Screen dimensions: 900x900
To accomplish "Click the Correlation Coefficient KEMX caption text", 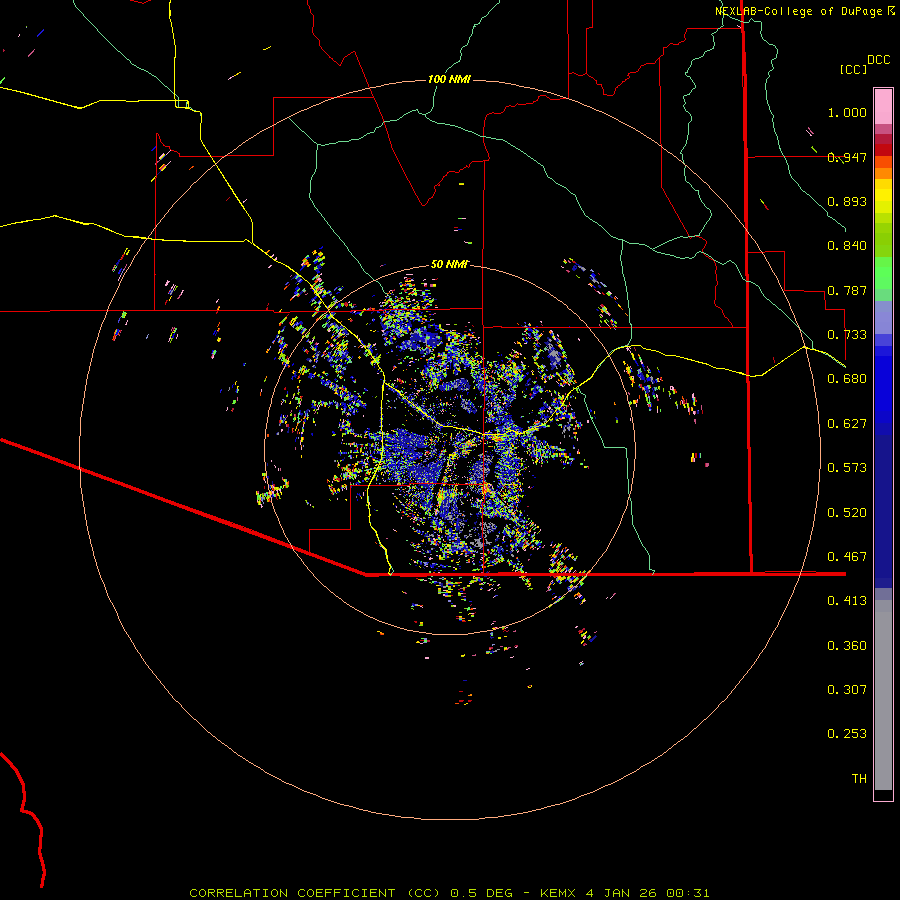I will [x=449, y=893].
